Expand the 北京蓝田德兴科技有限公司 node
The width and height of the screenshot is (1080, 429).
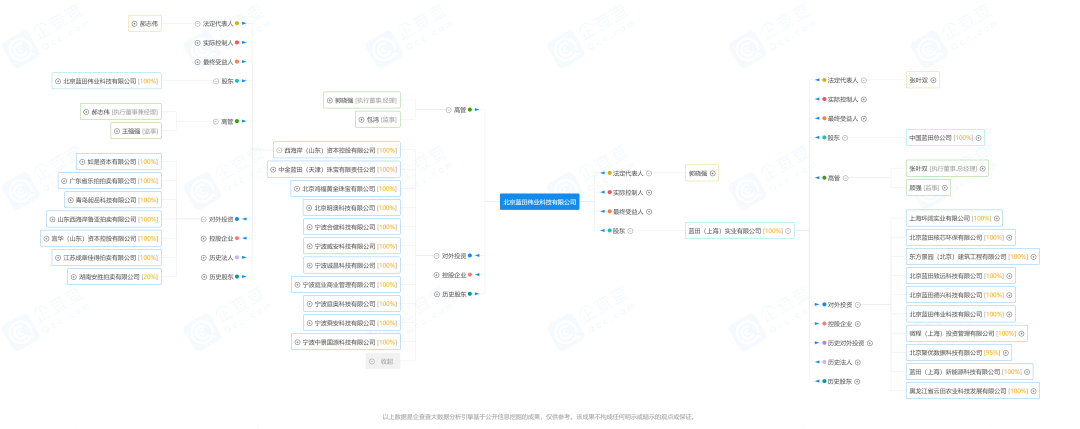(1009, 295)
